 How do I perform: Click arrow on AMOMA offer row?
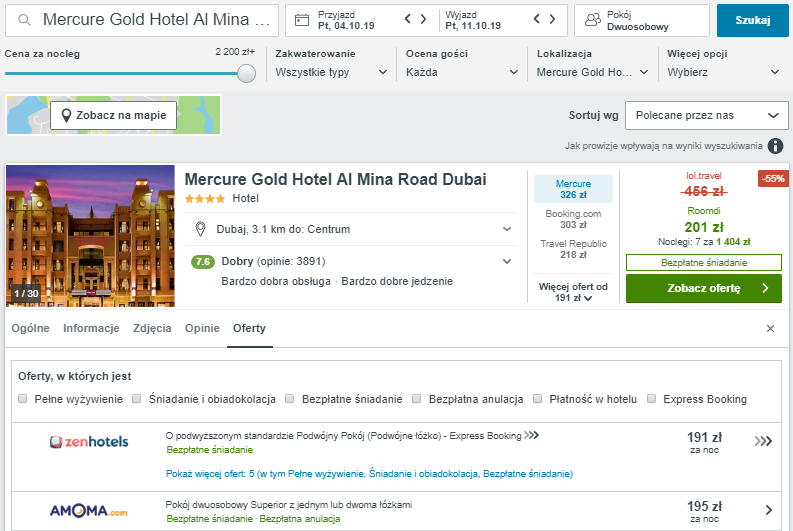tap(769, 510)
